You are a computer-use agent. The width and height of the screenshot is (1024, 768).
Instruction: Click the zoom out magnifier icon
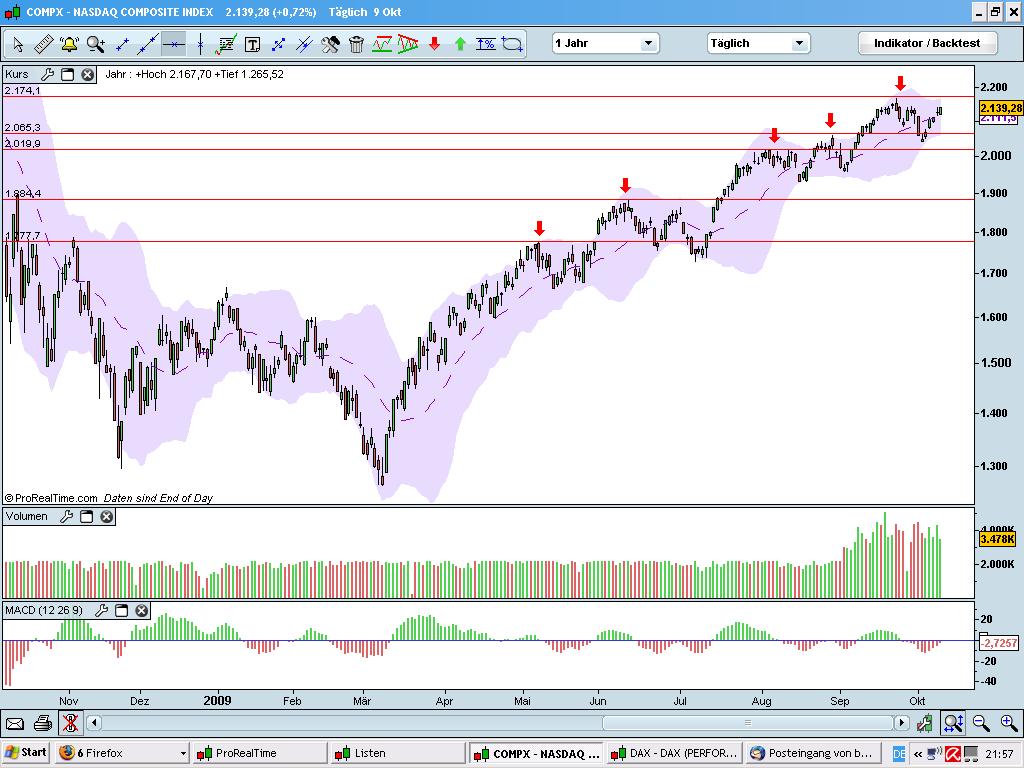pos(981,723)
